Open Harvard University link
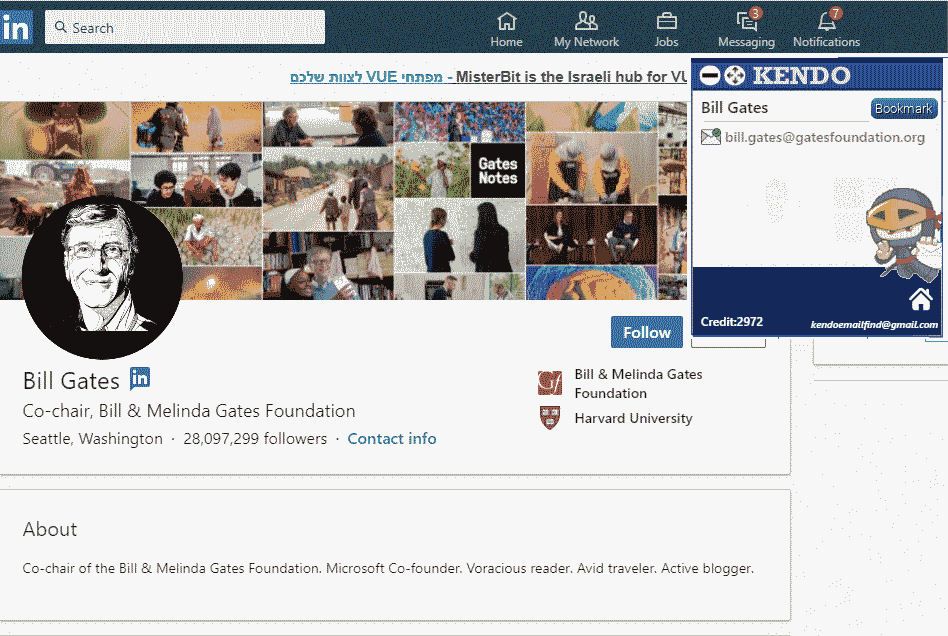The width and height of the screenshot is (948, 636). click(x=632, y=418)
